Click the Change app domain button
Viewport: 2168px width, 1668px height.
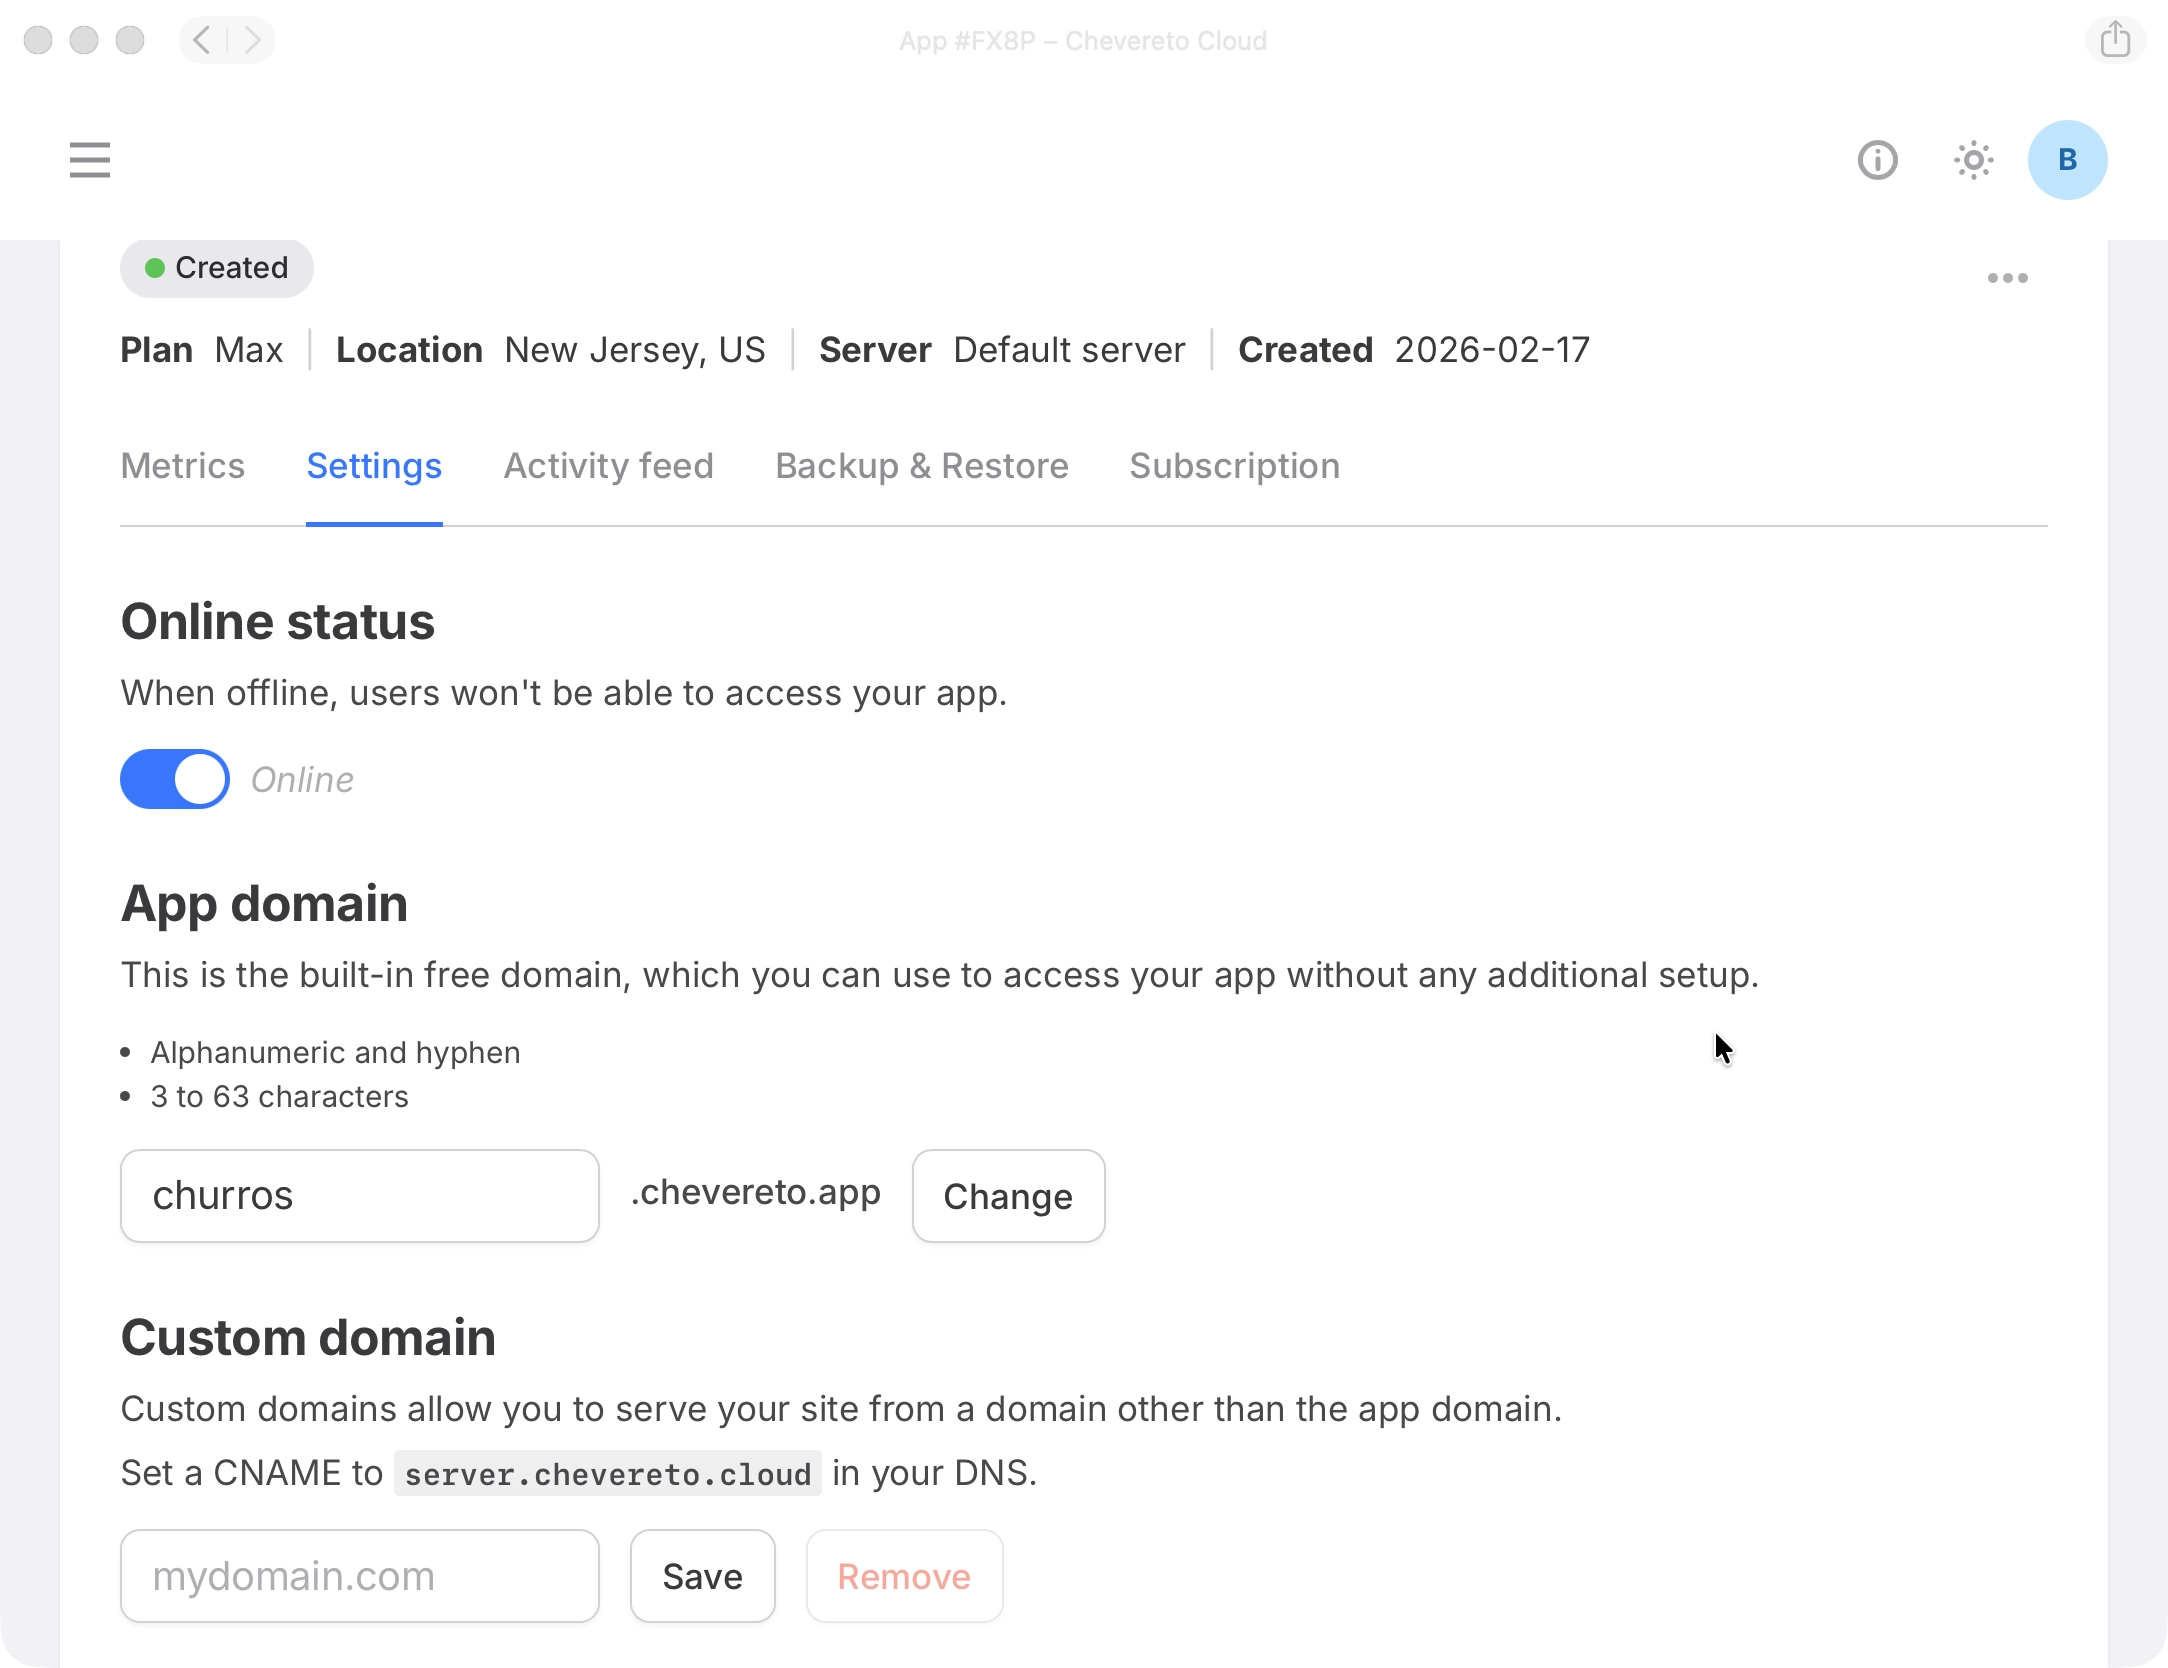tap(1008, 1196)
